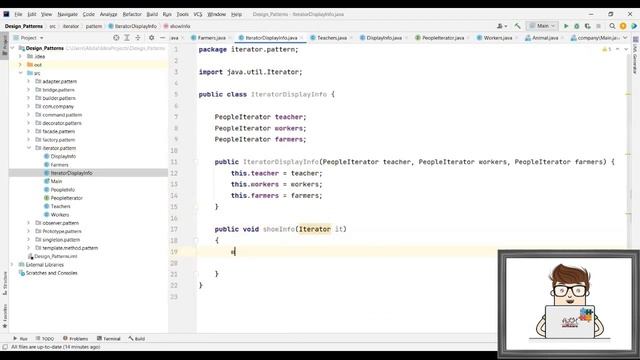
Task: Select Main class in iterator.pattern
Action: pos(56,181)
